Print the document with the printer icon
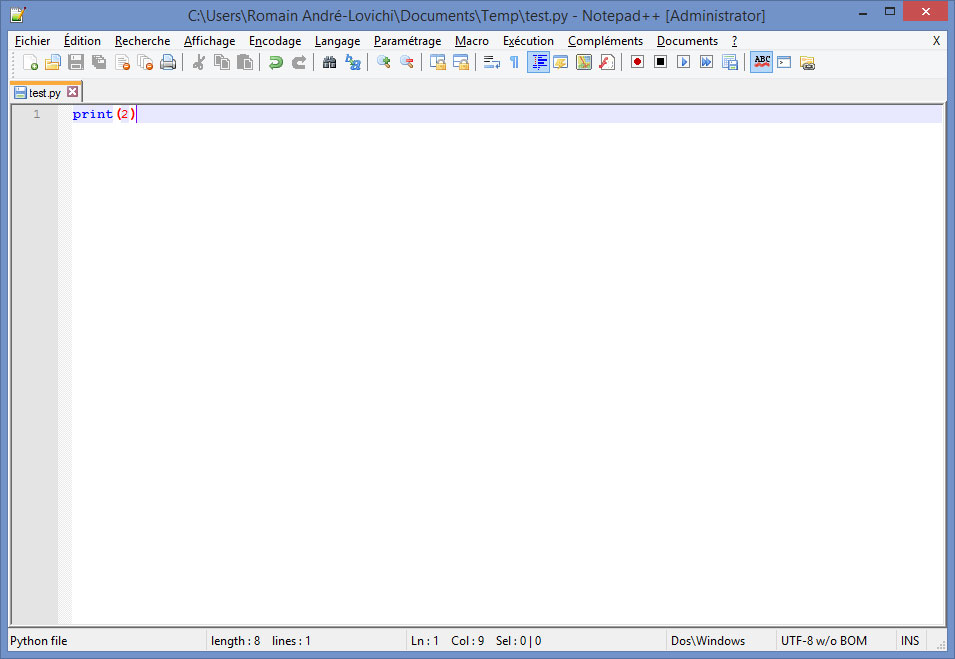Viewport: 955px width, 659px height. click(x=168, y=62)
